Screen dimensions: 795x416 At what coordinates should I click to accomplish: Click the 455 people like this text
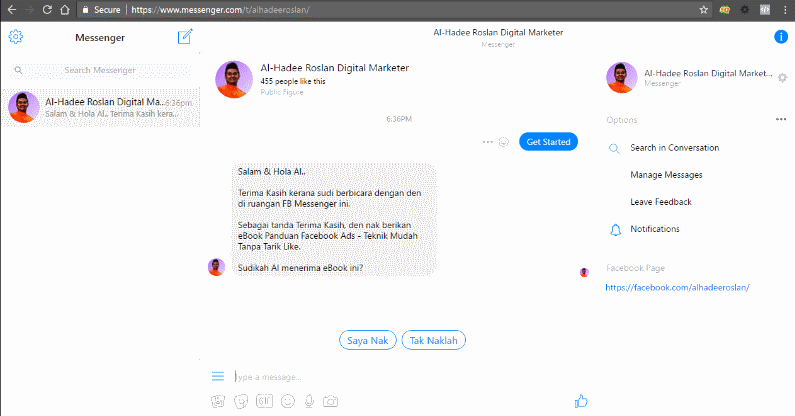pos(293,81)
